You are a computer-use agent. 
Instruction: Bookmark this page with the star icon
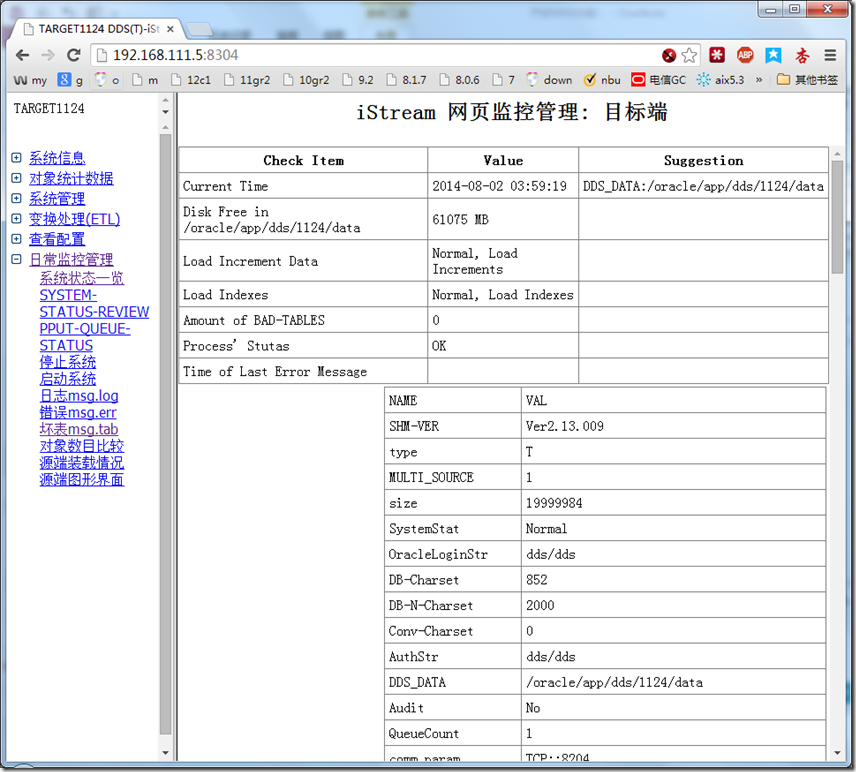[689, 55]
